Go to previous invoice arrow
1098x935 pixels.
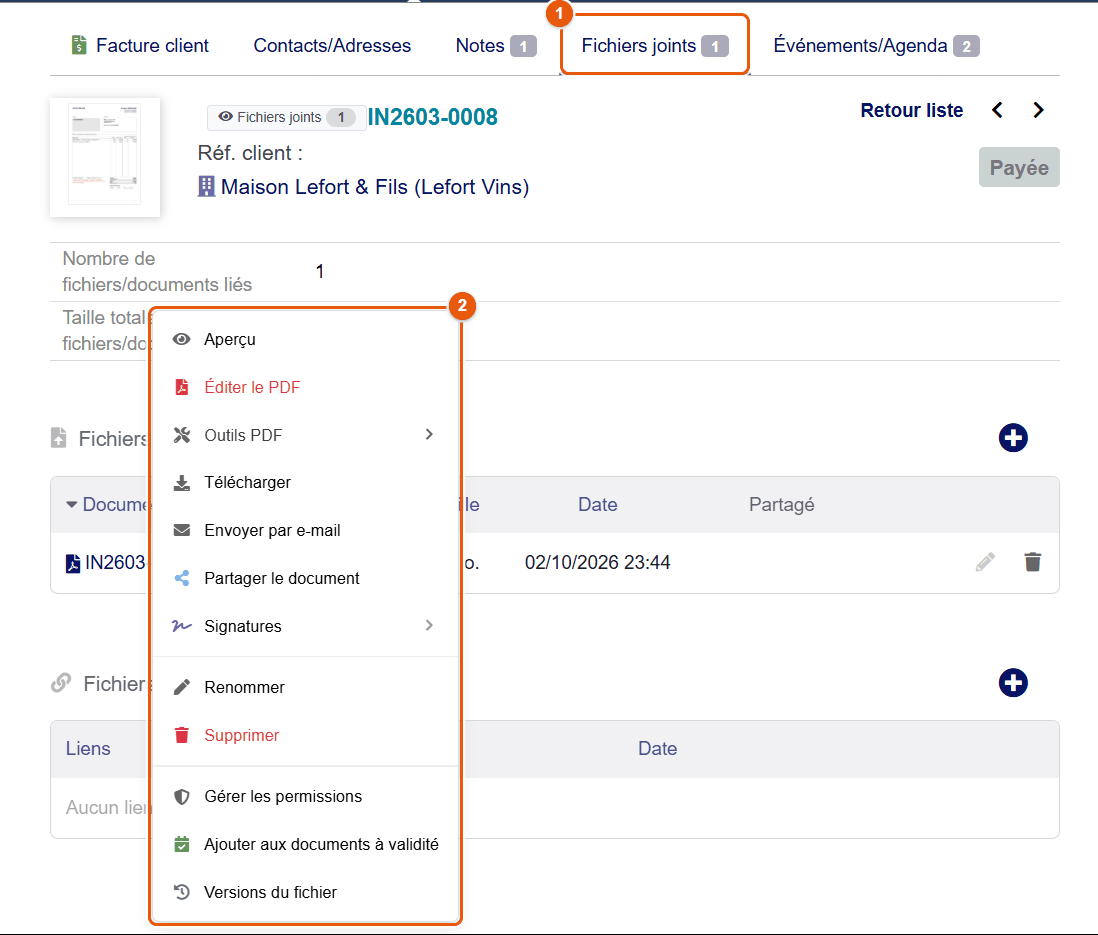(997, 110)
